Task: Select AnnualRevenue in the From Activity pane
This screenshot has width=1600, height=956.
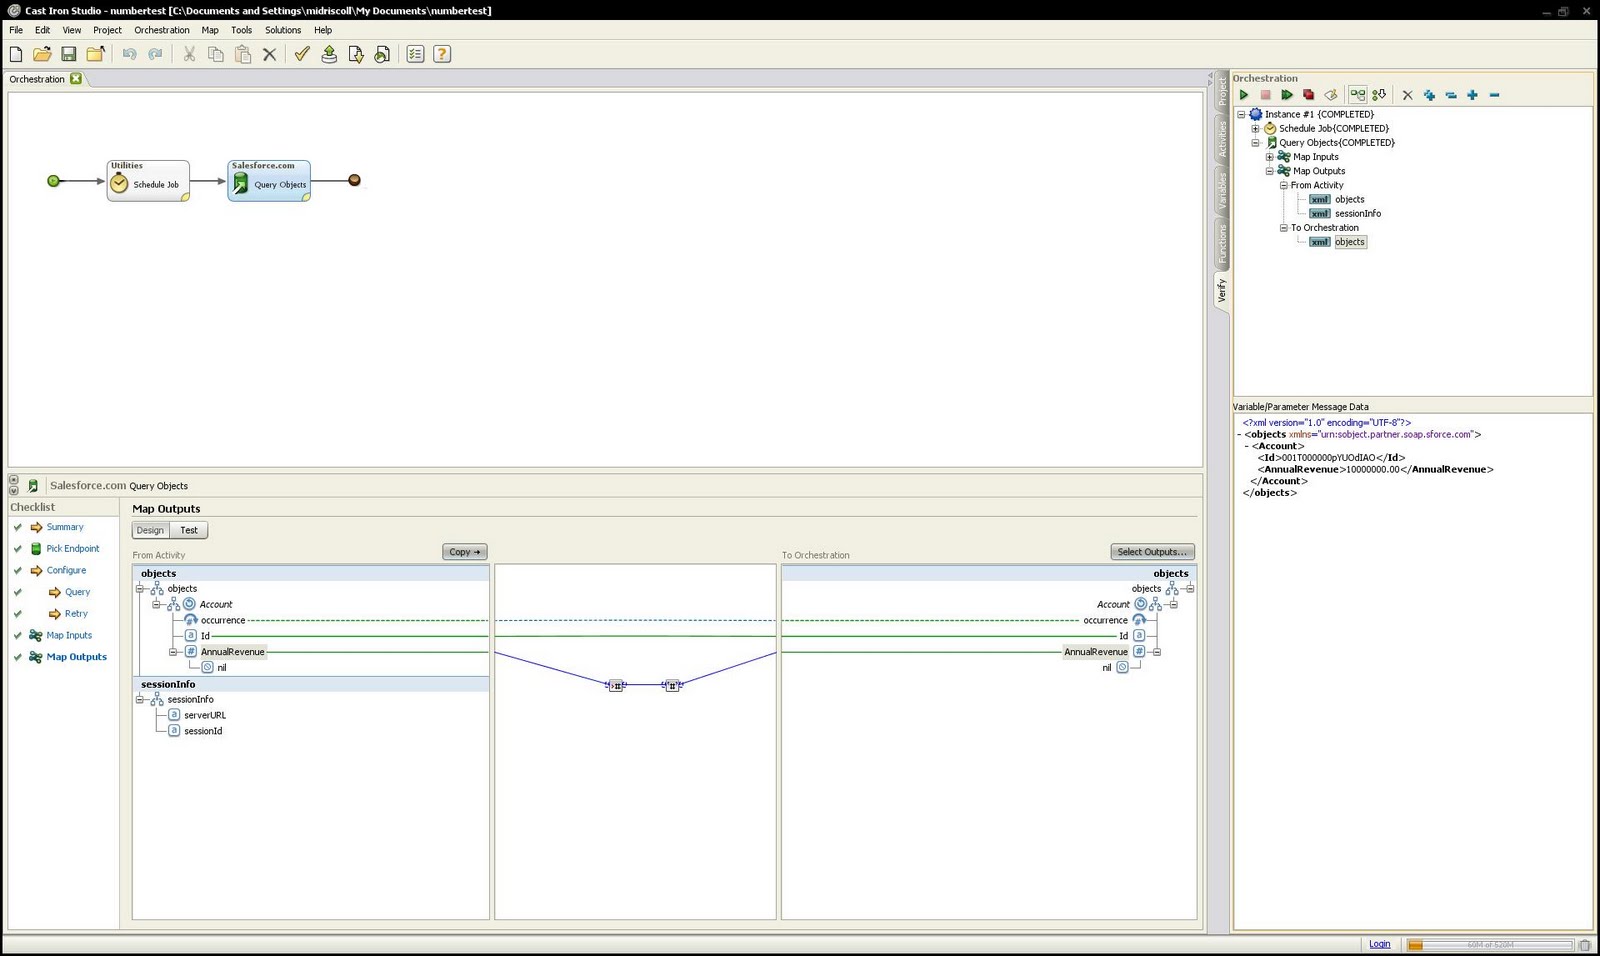Action: point(233,652)
